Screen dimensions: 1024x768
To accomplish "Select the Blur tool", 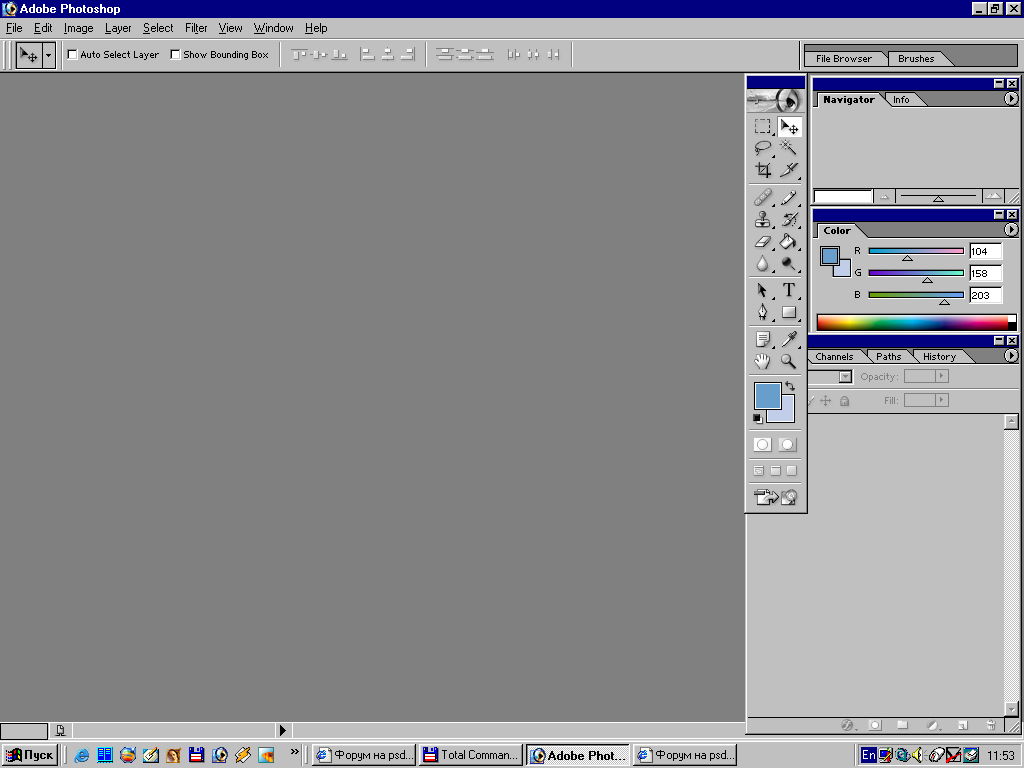I will click(x=762, y=264).
